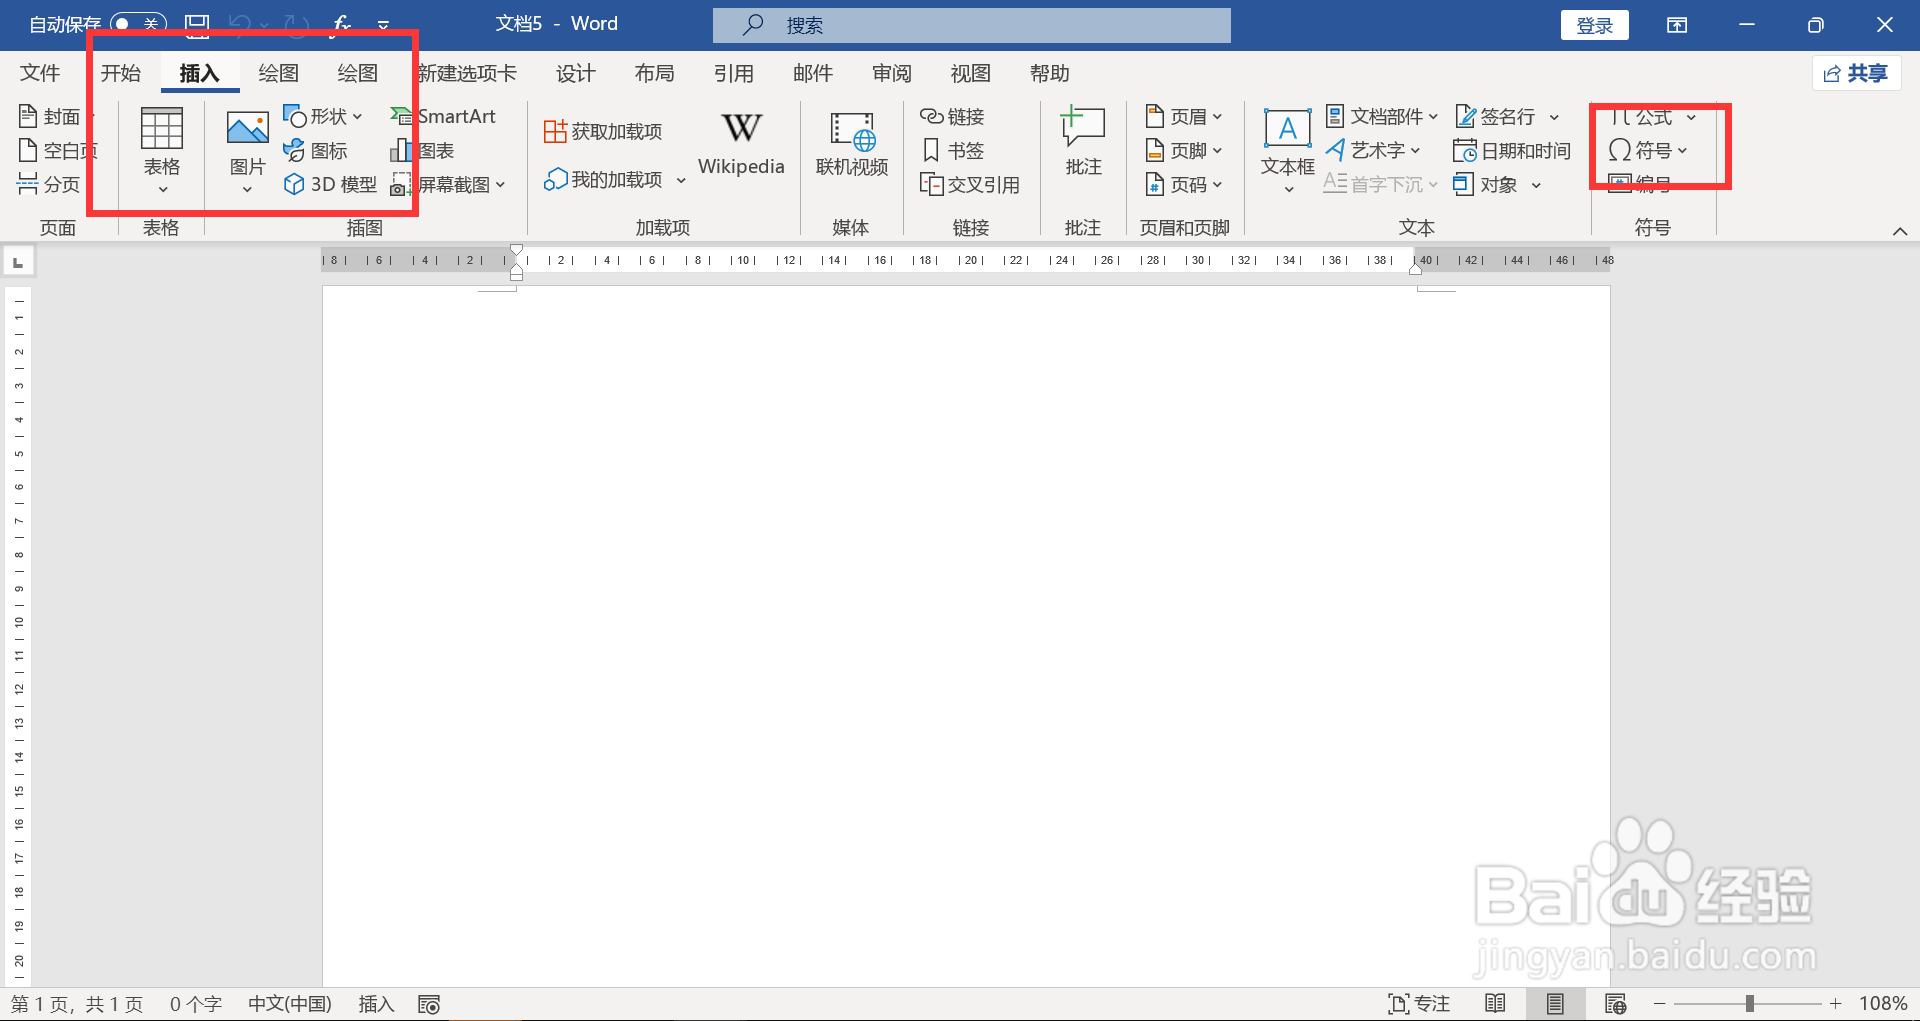
Task: Open the 页码 page number dropdown
Action: point(1184,185)
